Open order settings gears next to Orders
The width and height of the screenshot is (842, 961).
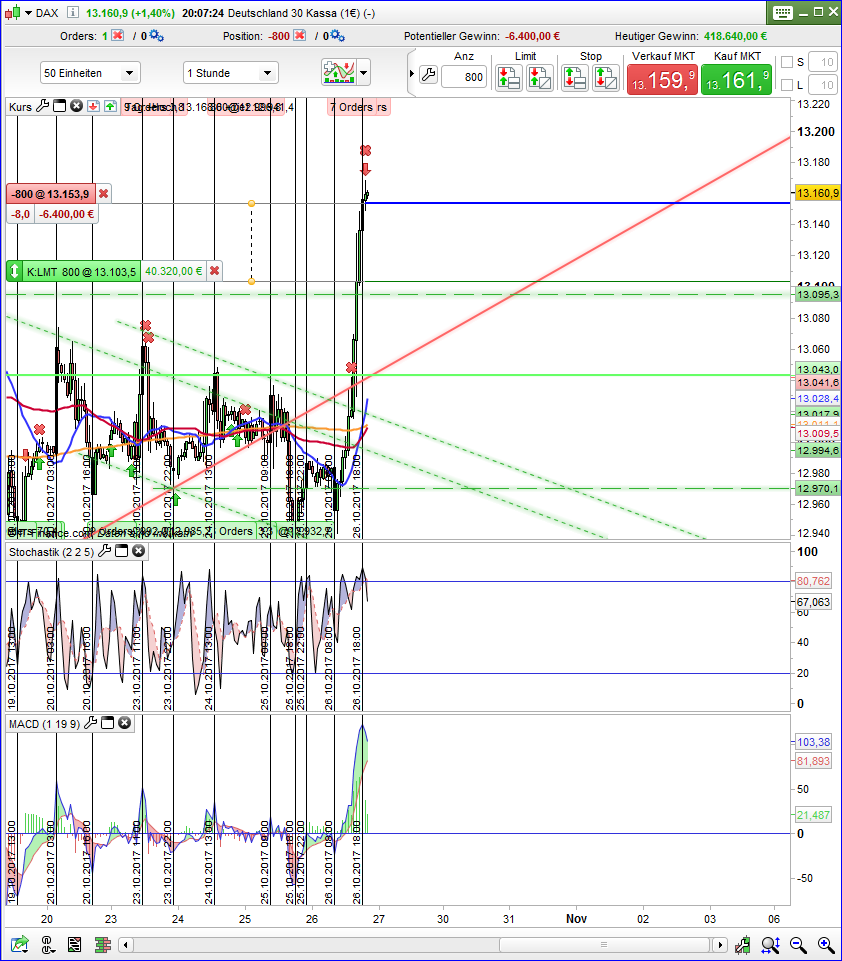(x=156, y=36)
